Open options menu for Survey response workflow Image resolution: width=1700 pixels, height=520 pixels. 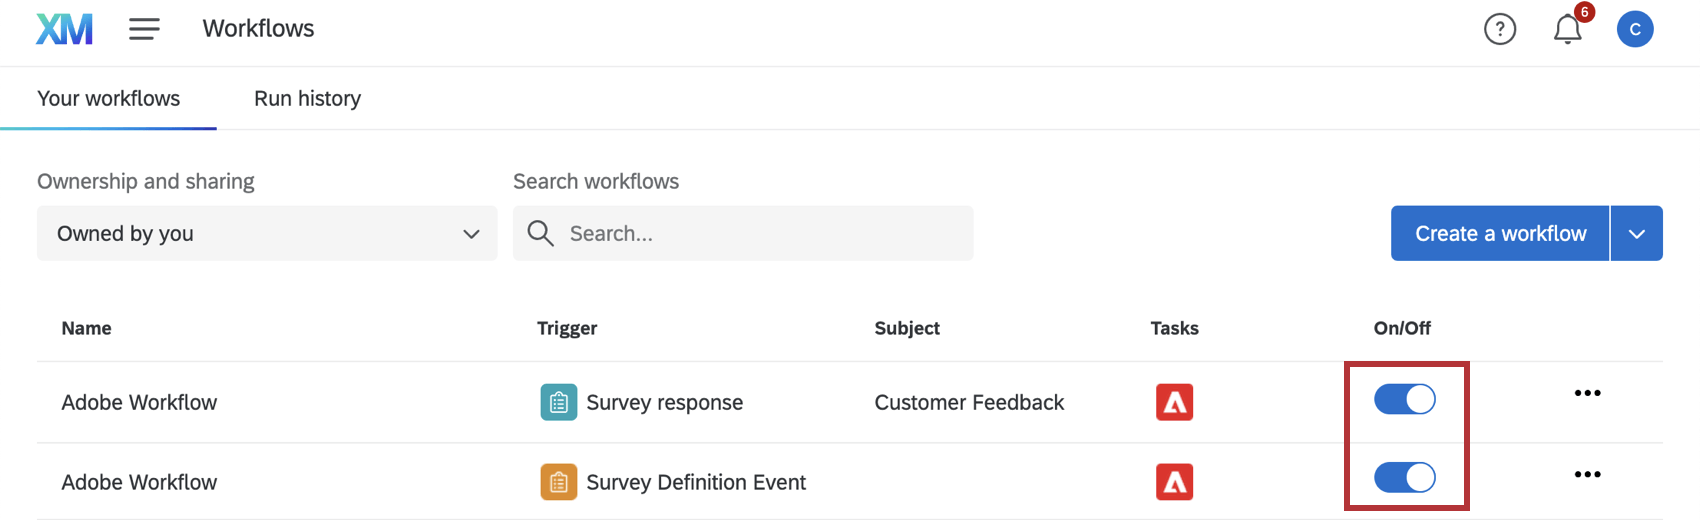click(1587, 393)
